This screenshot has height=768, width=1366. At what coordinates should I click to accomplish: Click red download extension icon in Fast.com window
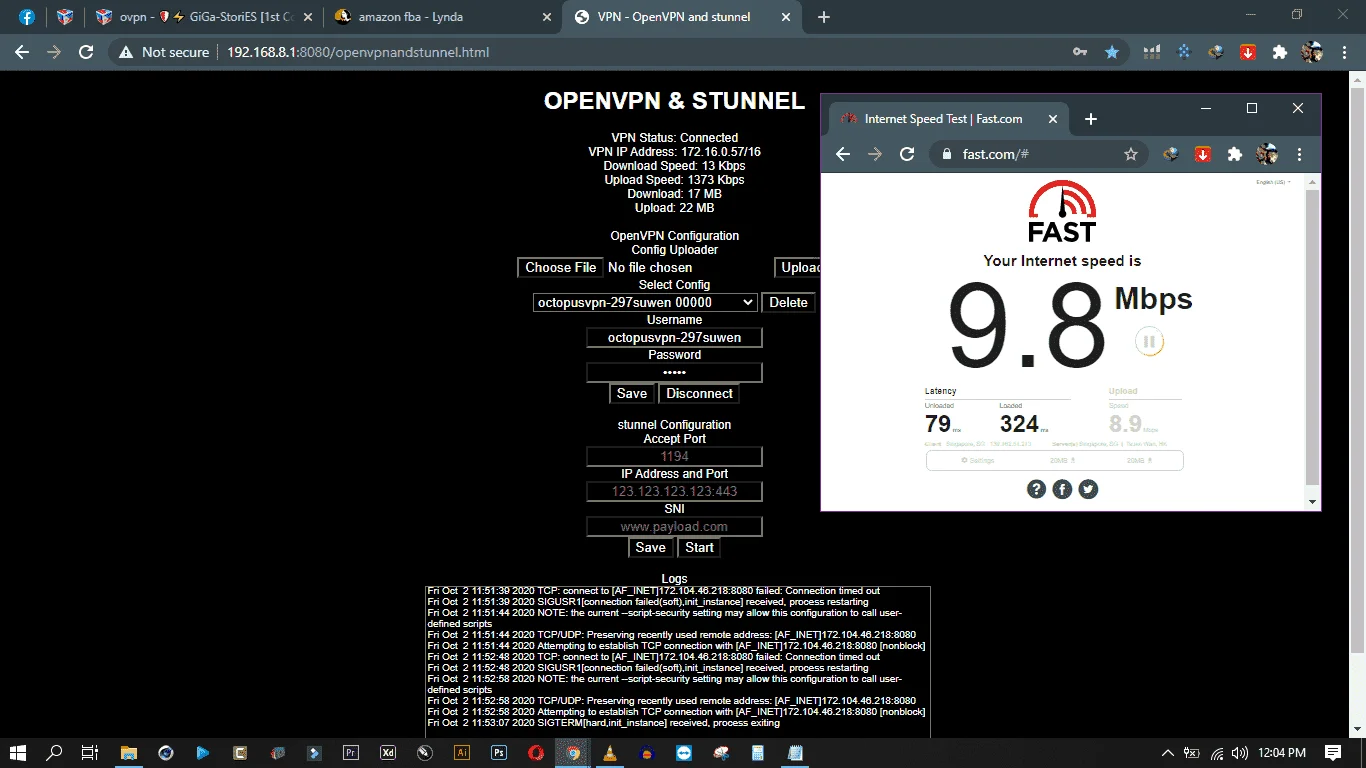coord(1203,154)
